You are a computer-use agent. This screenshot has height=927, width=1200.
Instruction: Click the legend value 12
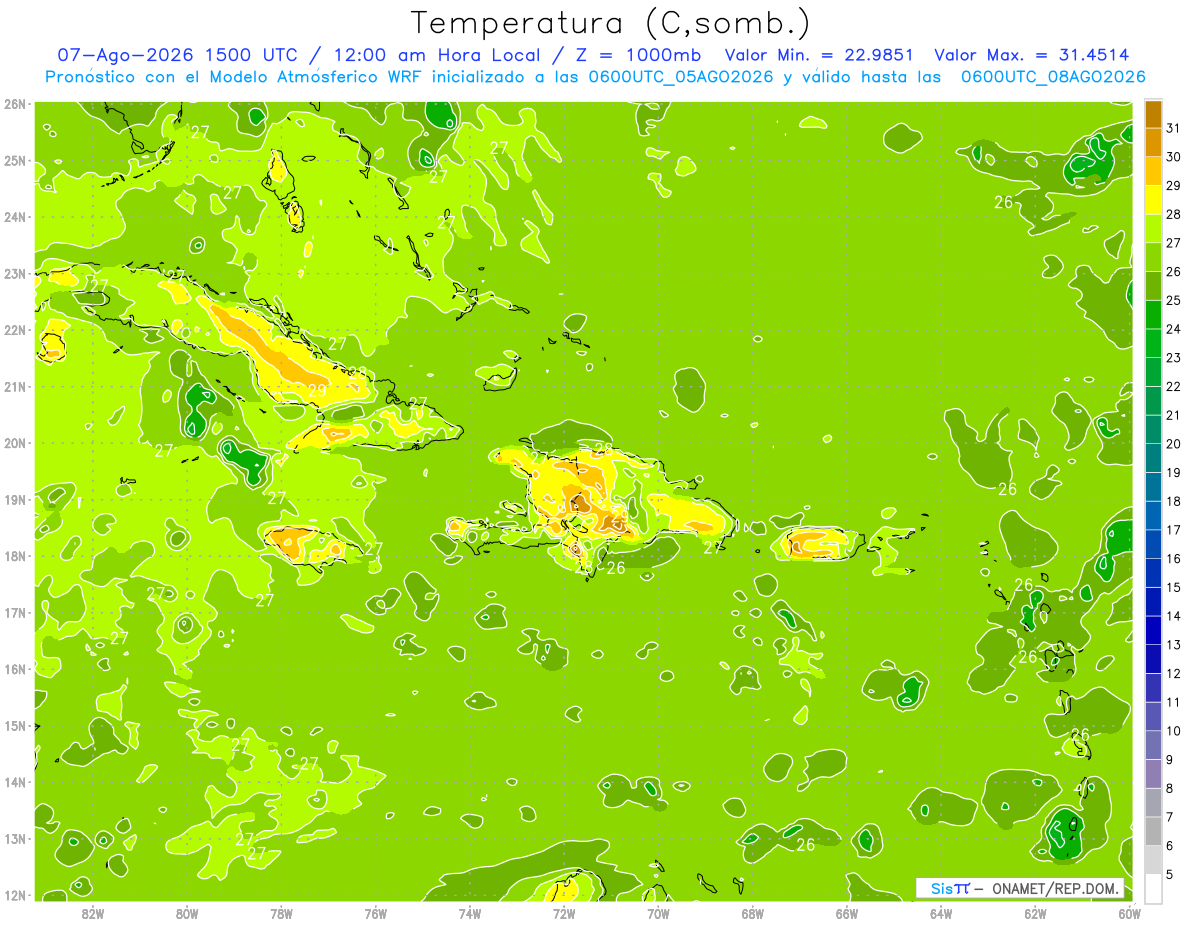pyautogui.click(x=1174, y=673)
